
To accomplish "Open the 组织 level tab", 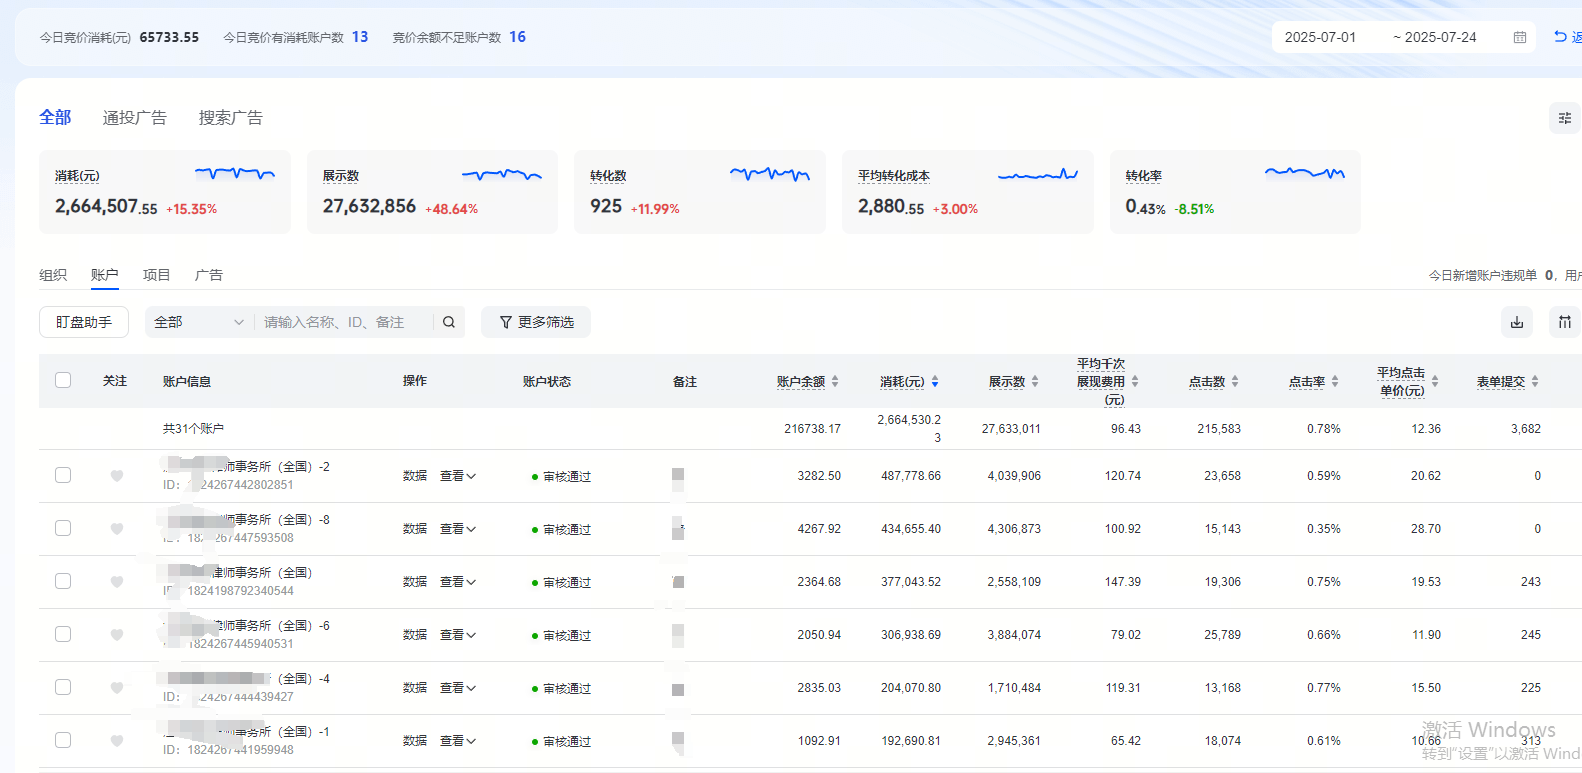I will (x=53, y=275).
